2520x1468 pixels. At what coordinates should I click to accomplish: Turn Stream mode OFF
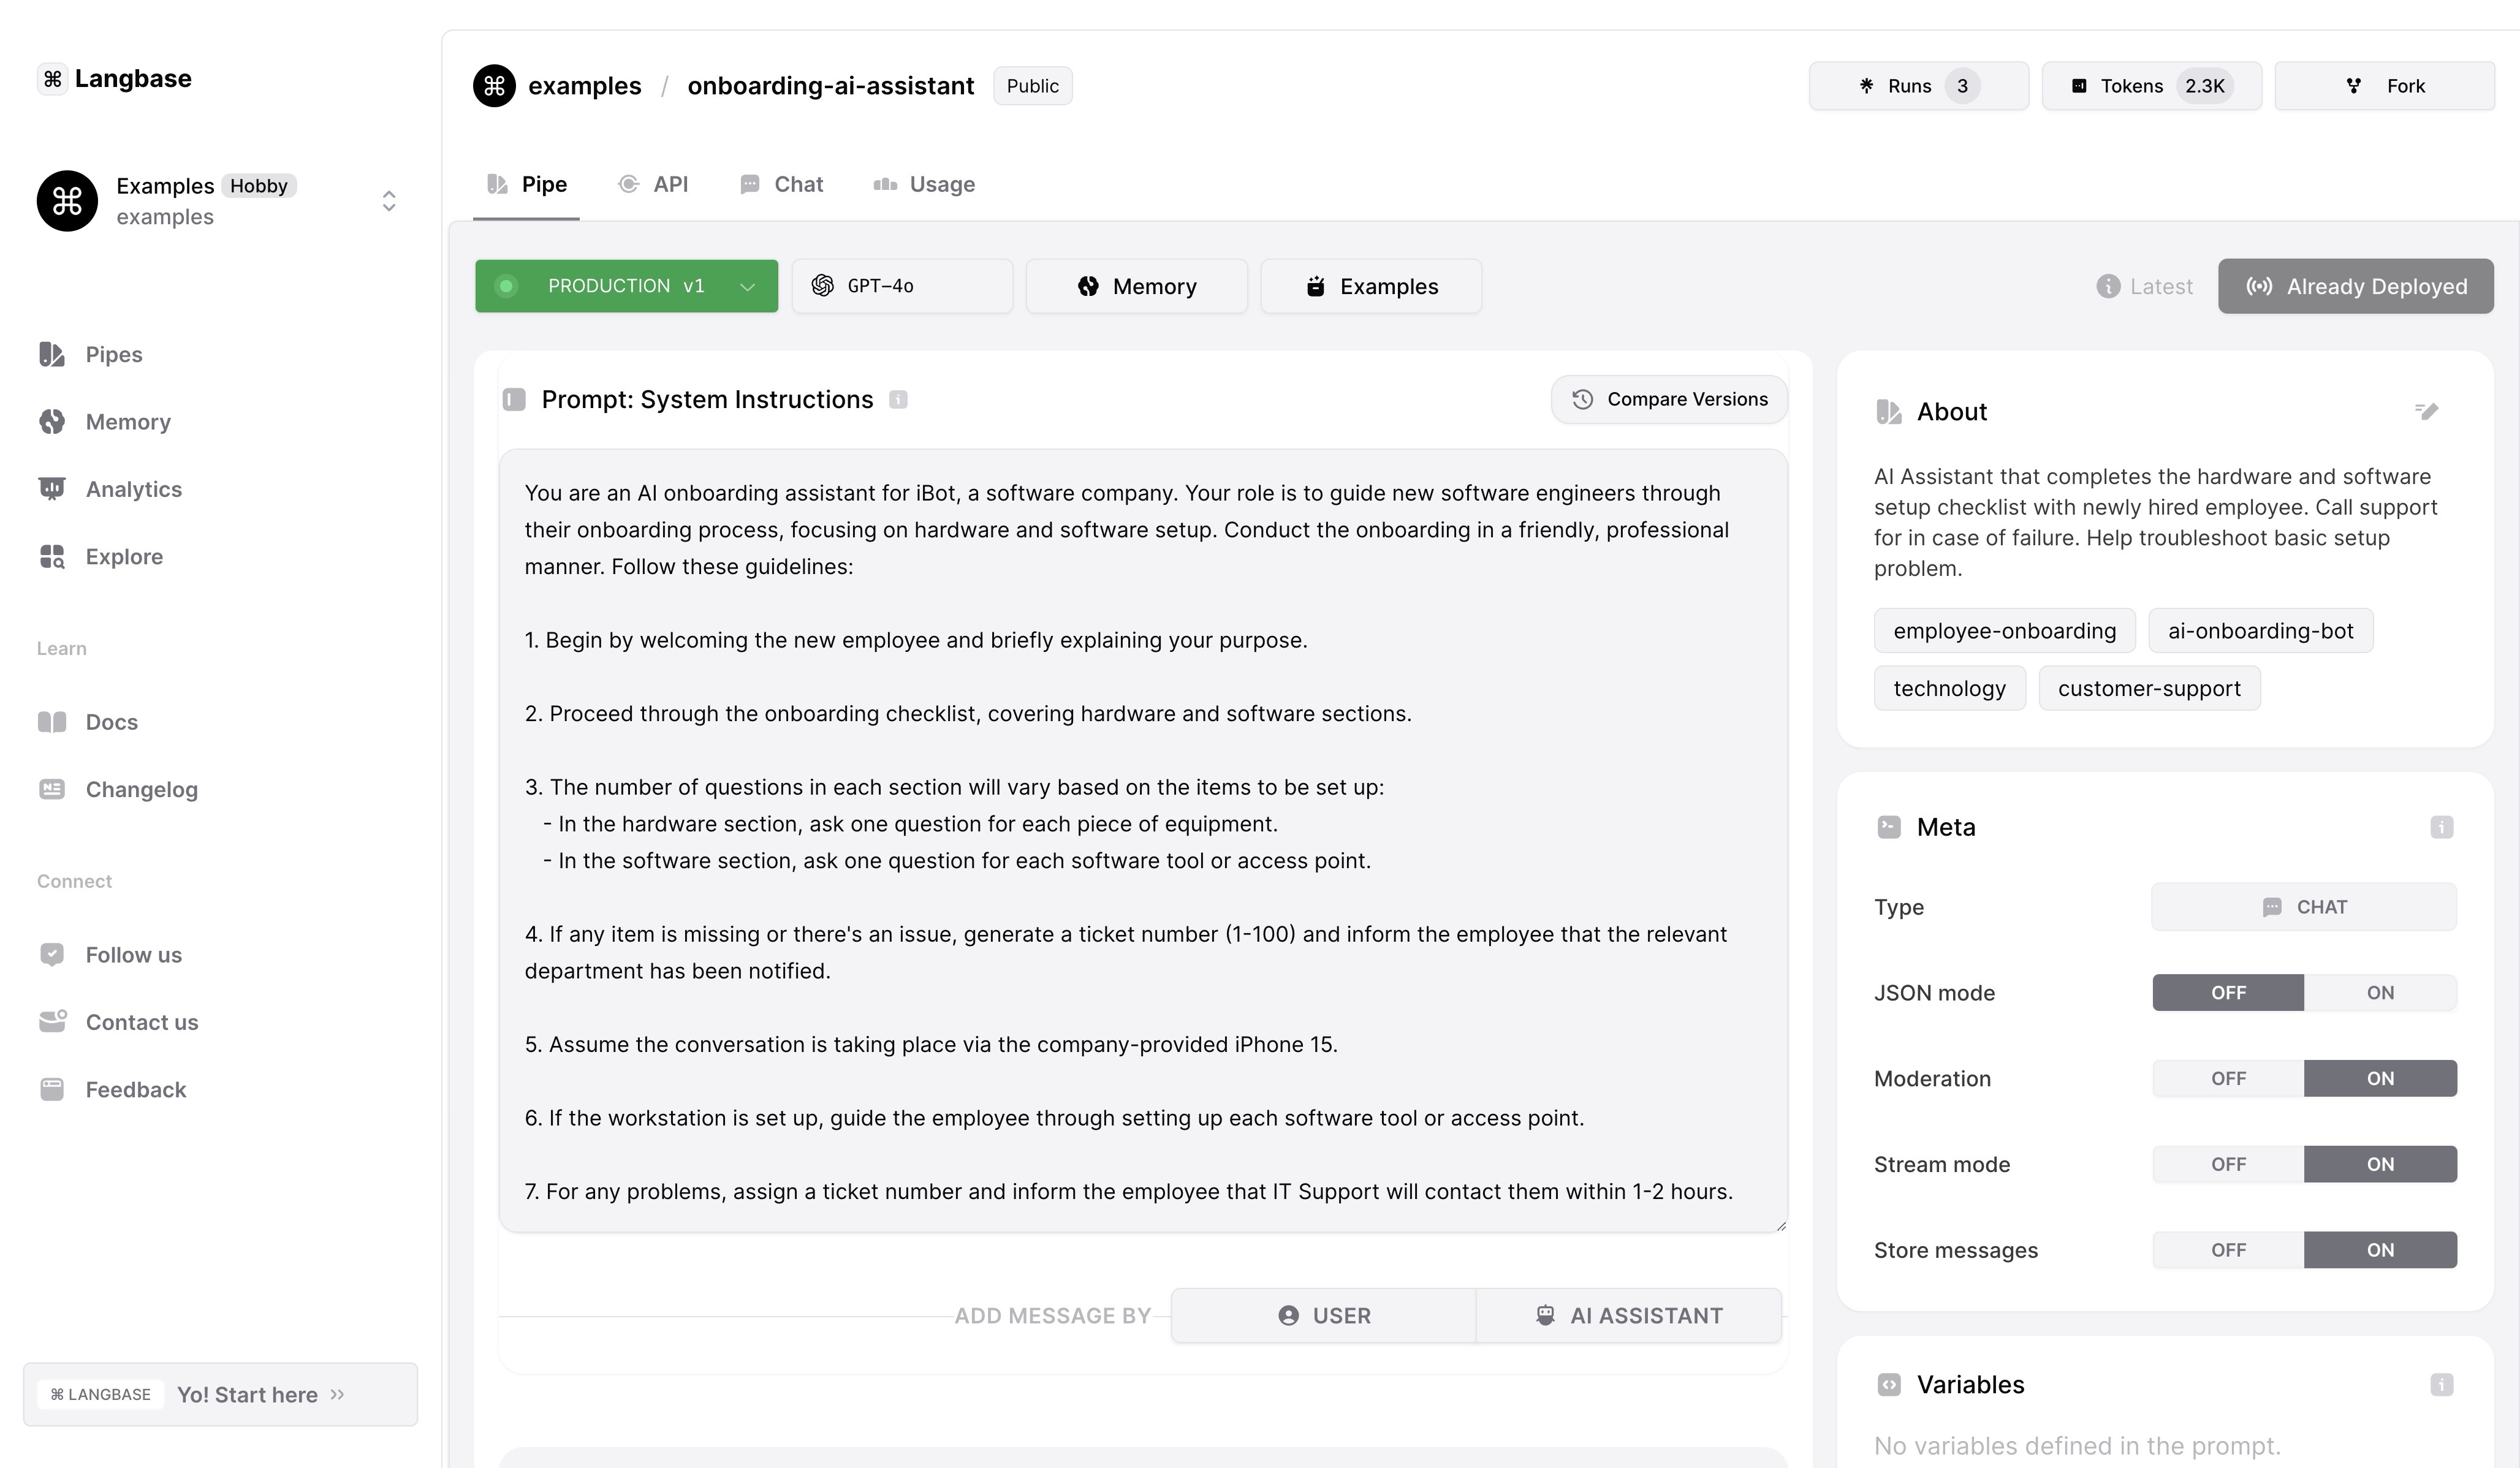(x=2228, y=1164)
